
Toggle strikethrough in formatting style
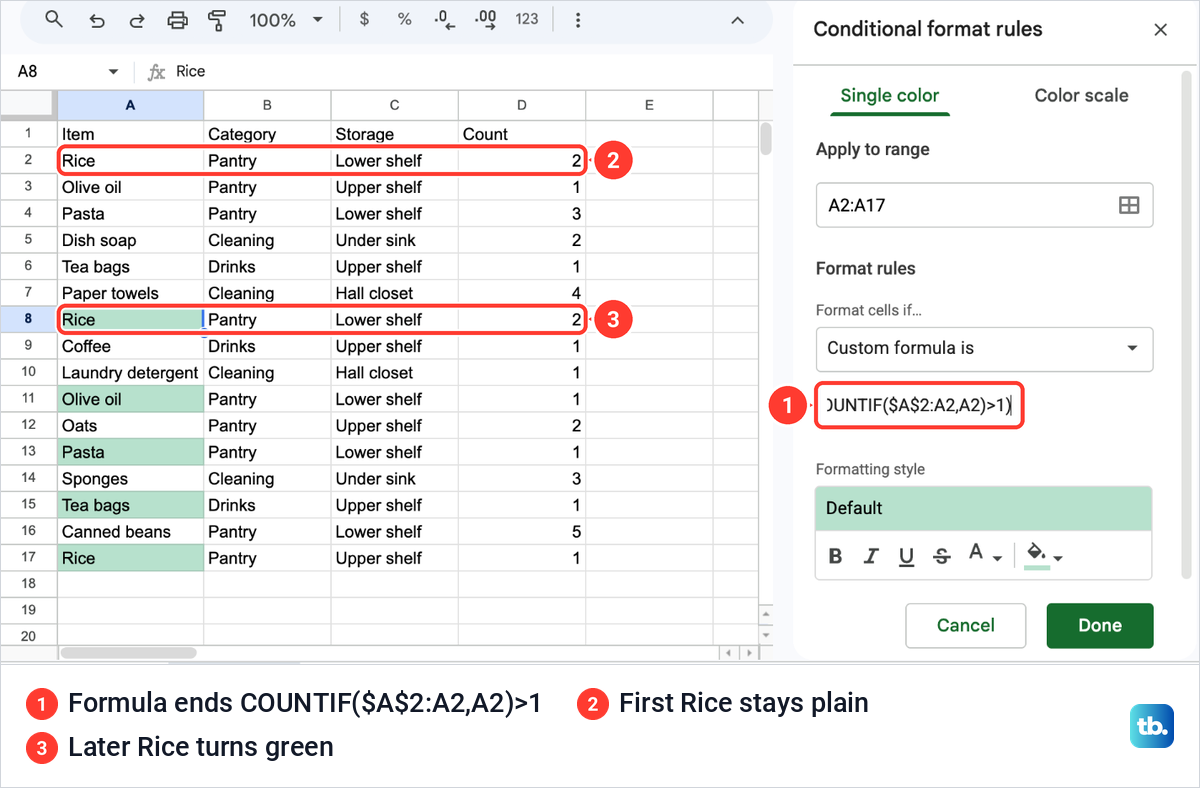coord(941,556)
